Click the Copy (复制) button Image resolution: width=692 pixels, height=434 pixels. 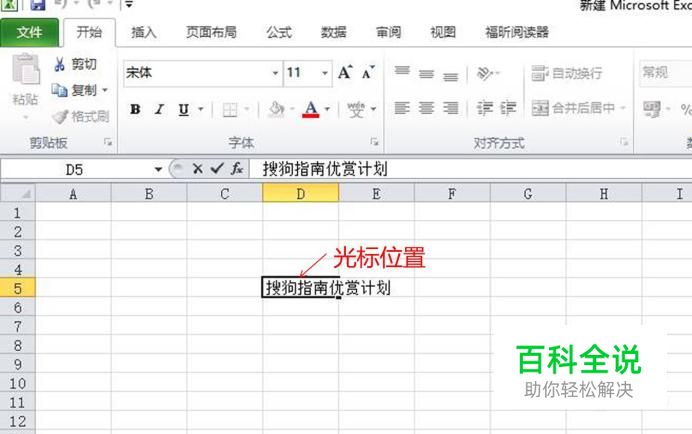point(74,91)
